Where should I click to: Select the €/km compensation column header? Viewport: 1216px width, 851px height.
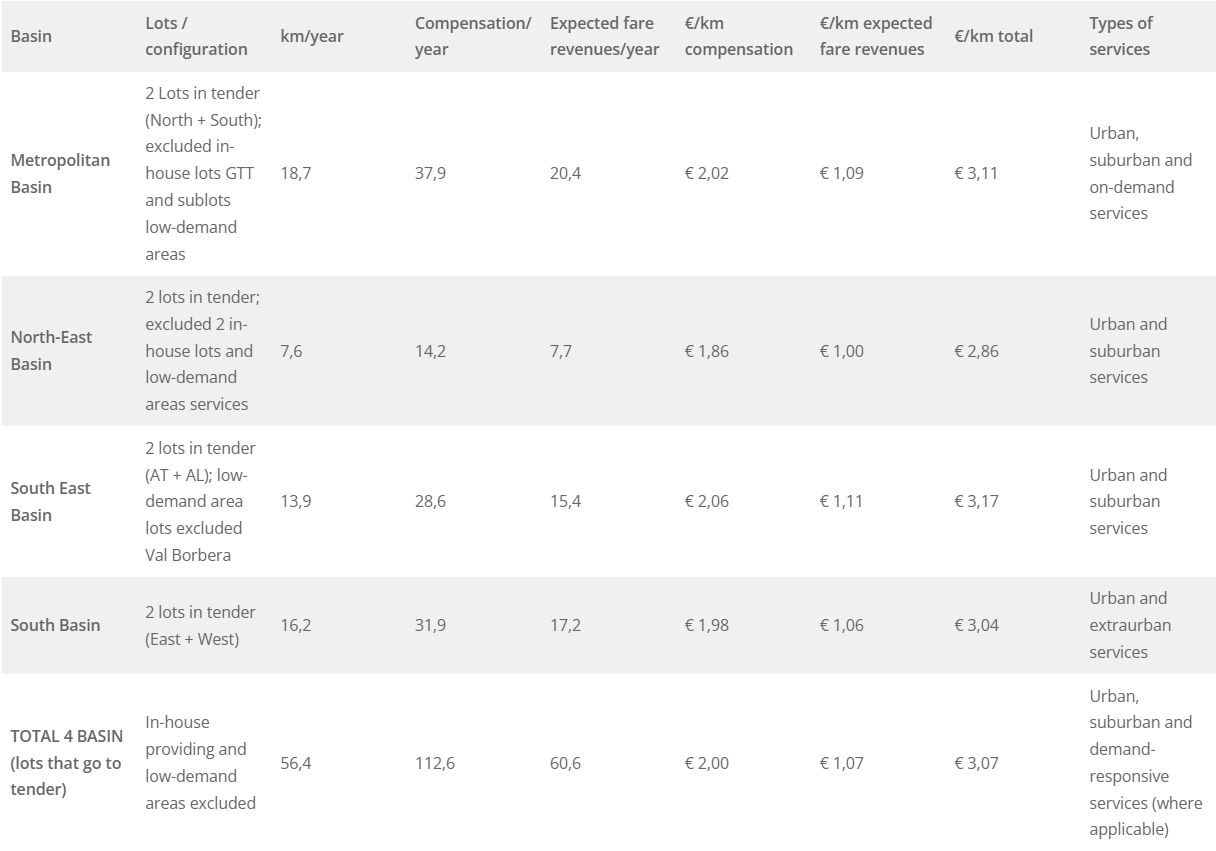[739, 36]
